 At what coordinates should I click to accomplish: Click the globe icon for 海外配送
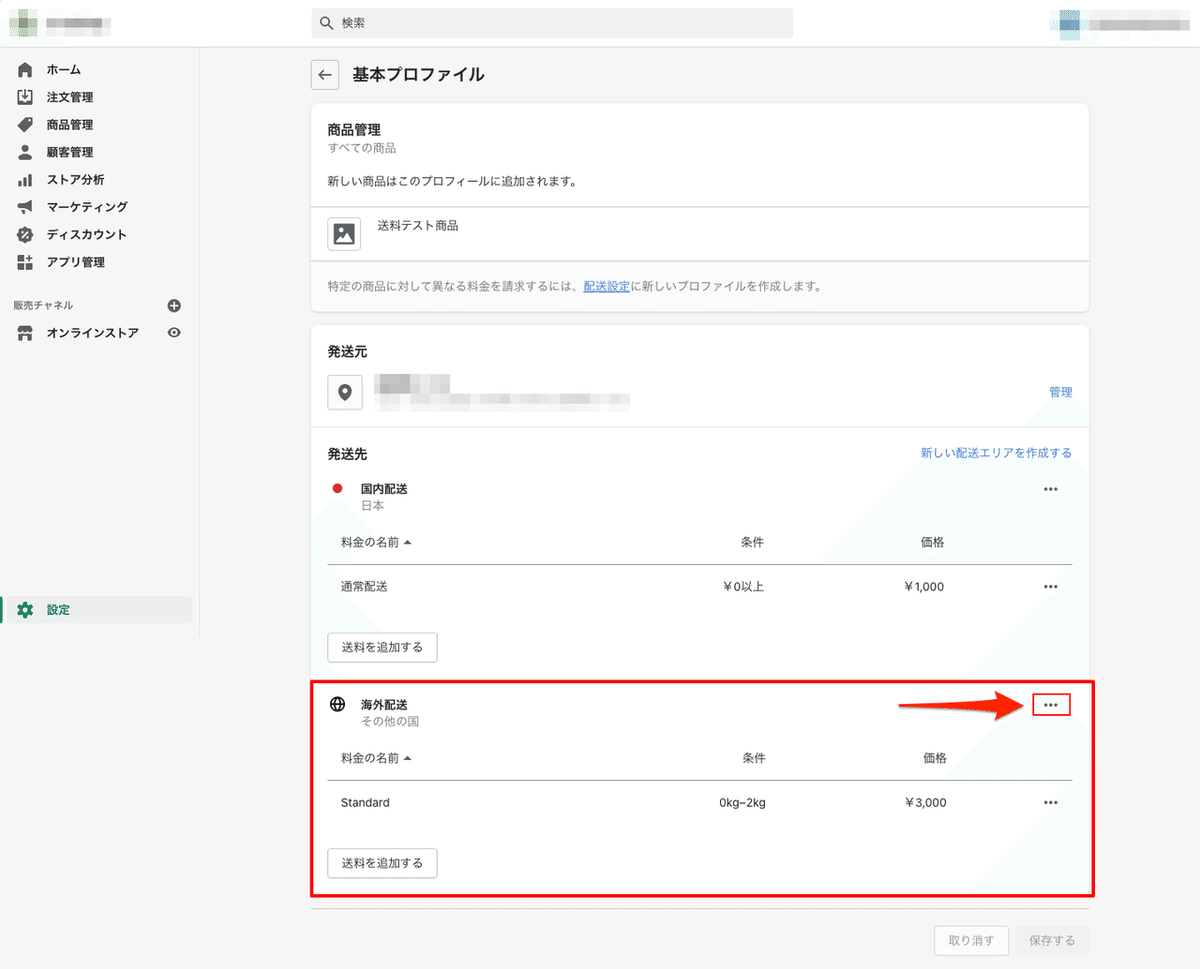click(338, 704)
